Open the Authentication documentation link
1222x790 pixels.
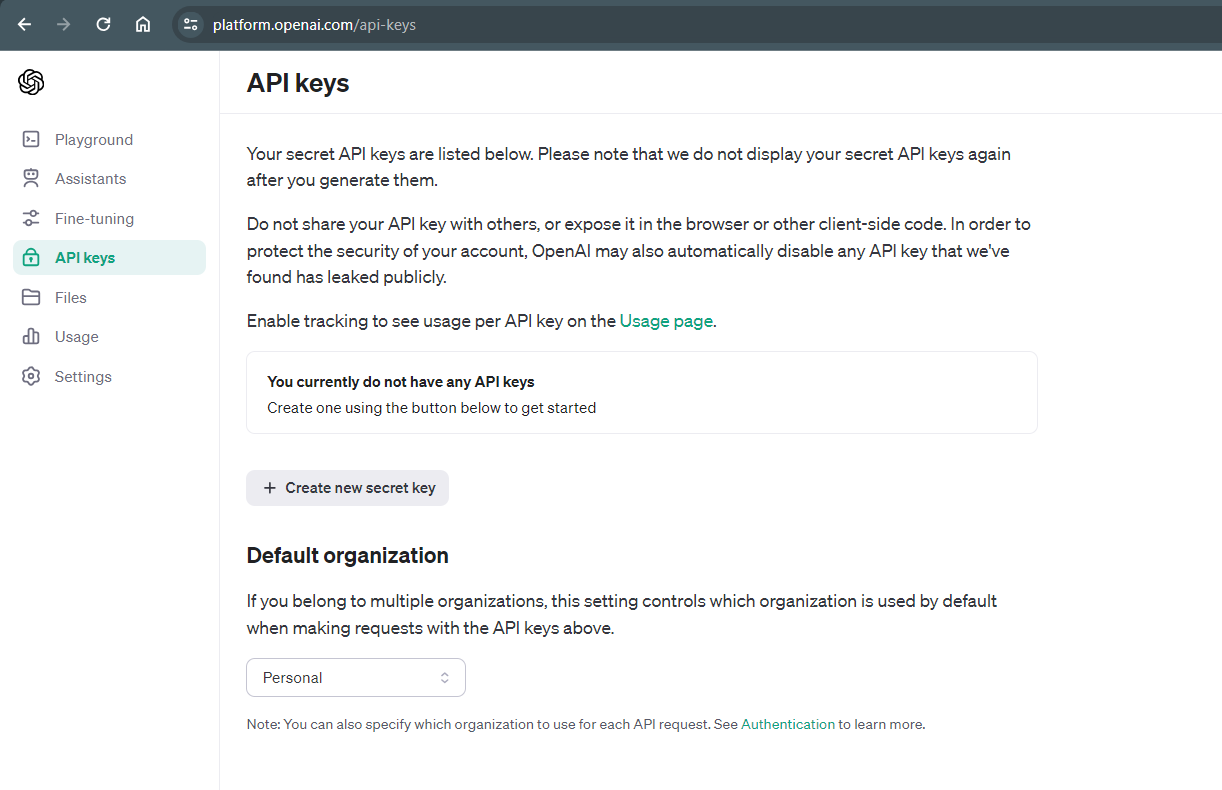tap(788, 724)
